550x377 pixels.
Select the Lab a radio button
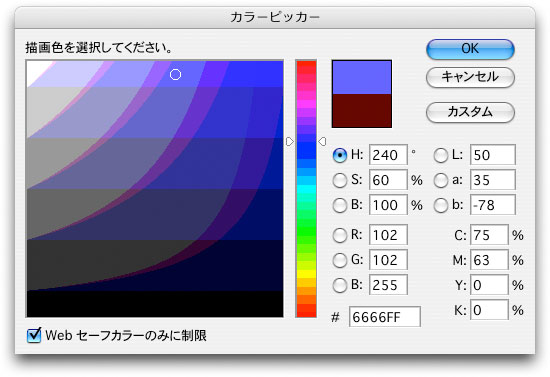441,180
